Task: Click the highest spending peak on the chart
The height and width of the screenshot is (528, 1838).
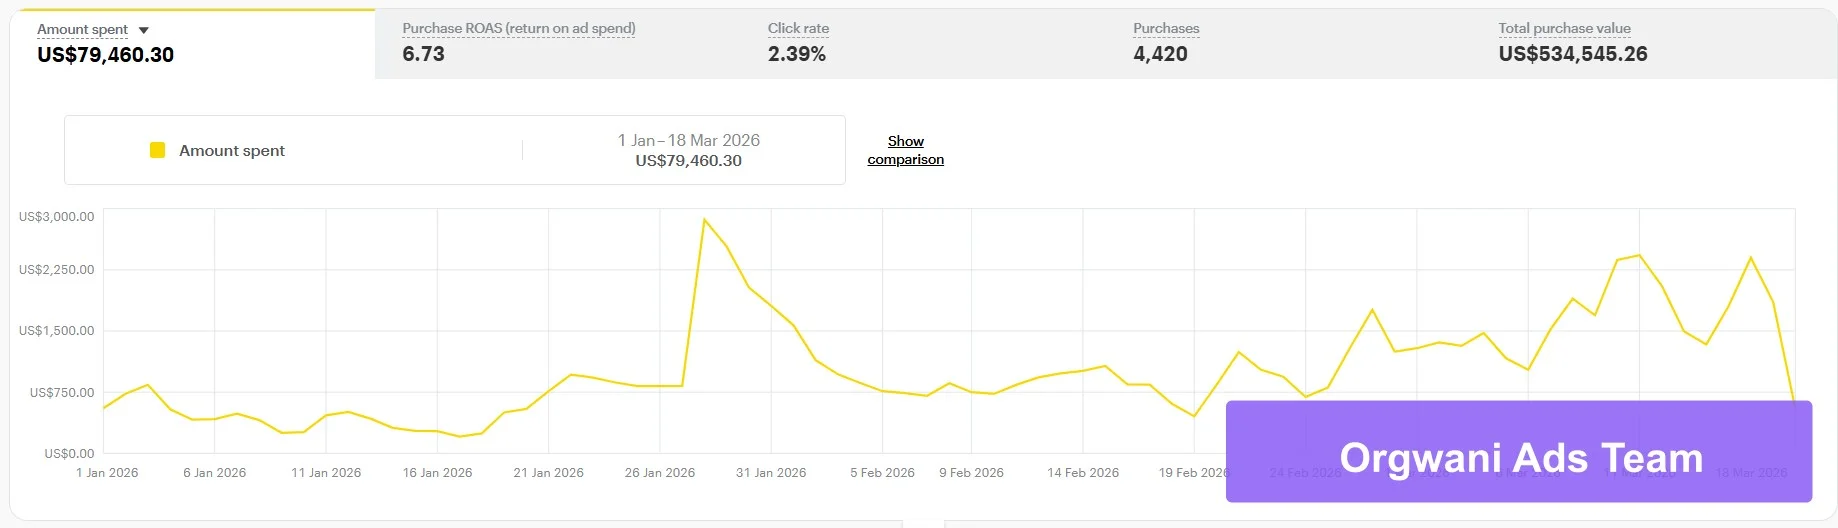Action: coord(704,219)
